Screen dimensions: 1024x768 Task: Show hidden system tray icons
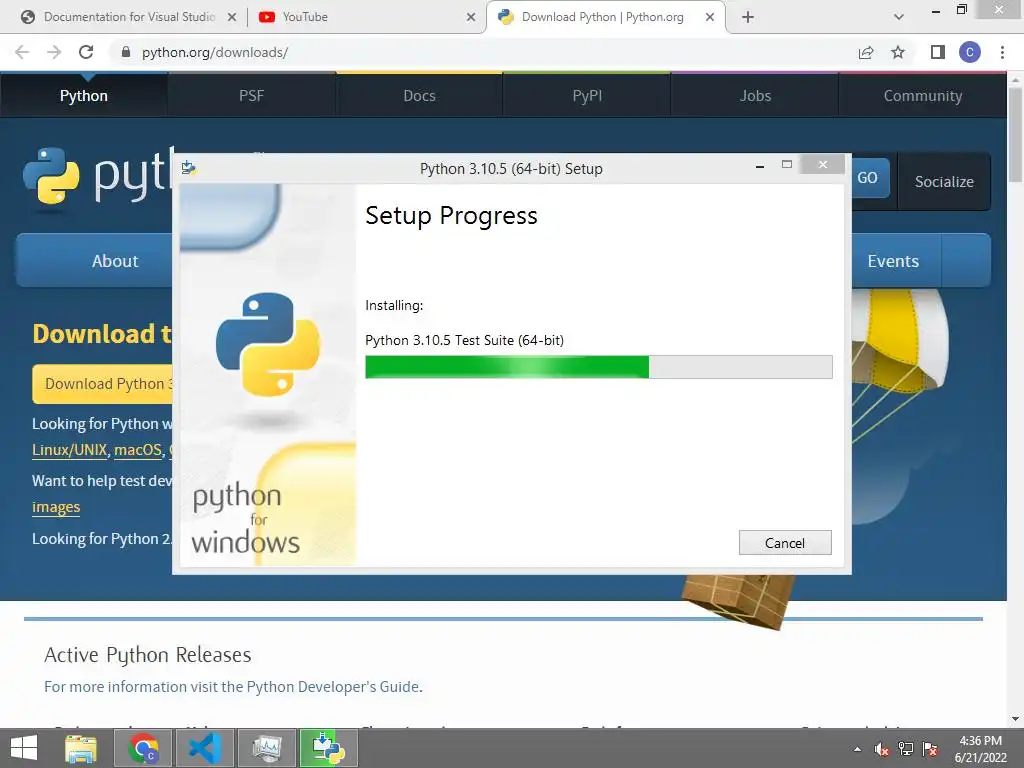coord(857,749)
